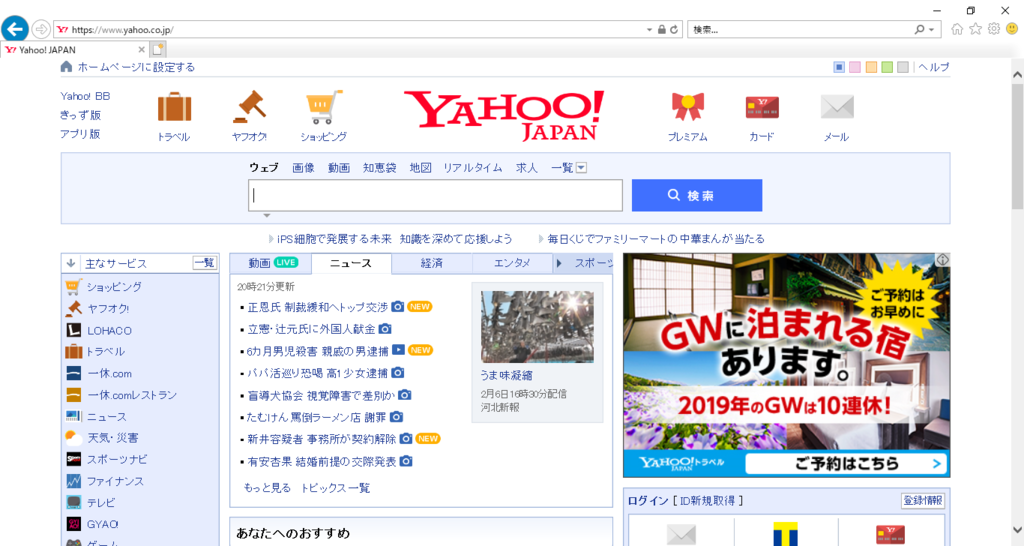Click the video icon next to 6カ月男児殺害 headline
The height and width of the screenshot is (546, 1024).
pos(398,350)
